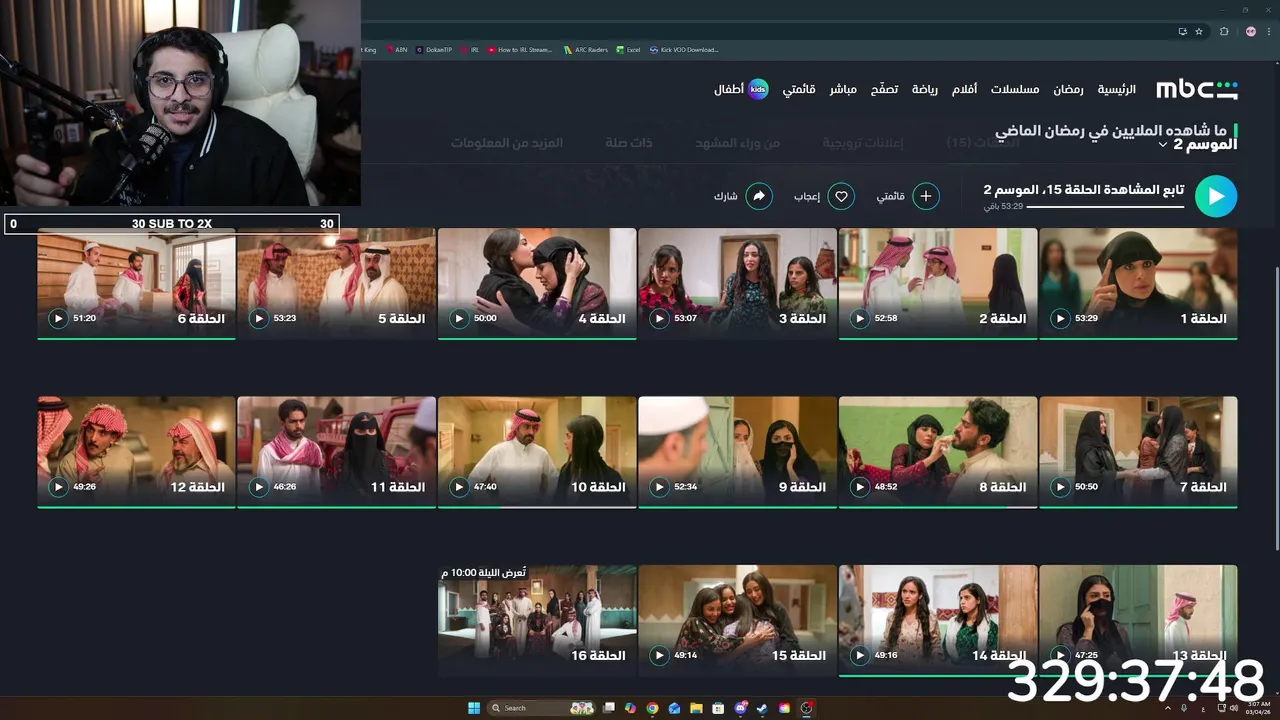The height and width of the screenshot is (720, 1280).
Task: Open the الرئيسية nav item
Action: (1117, 89)
